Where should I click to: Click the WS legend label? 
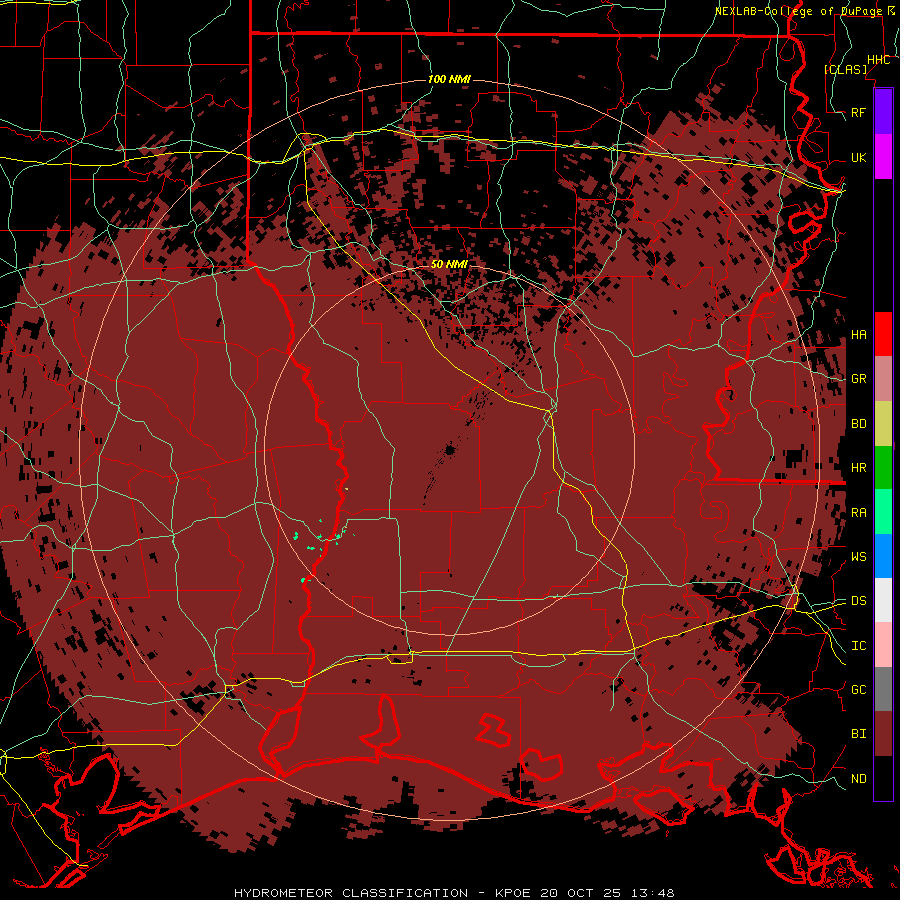click(x=859, y=556)
